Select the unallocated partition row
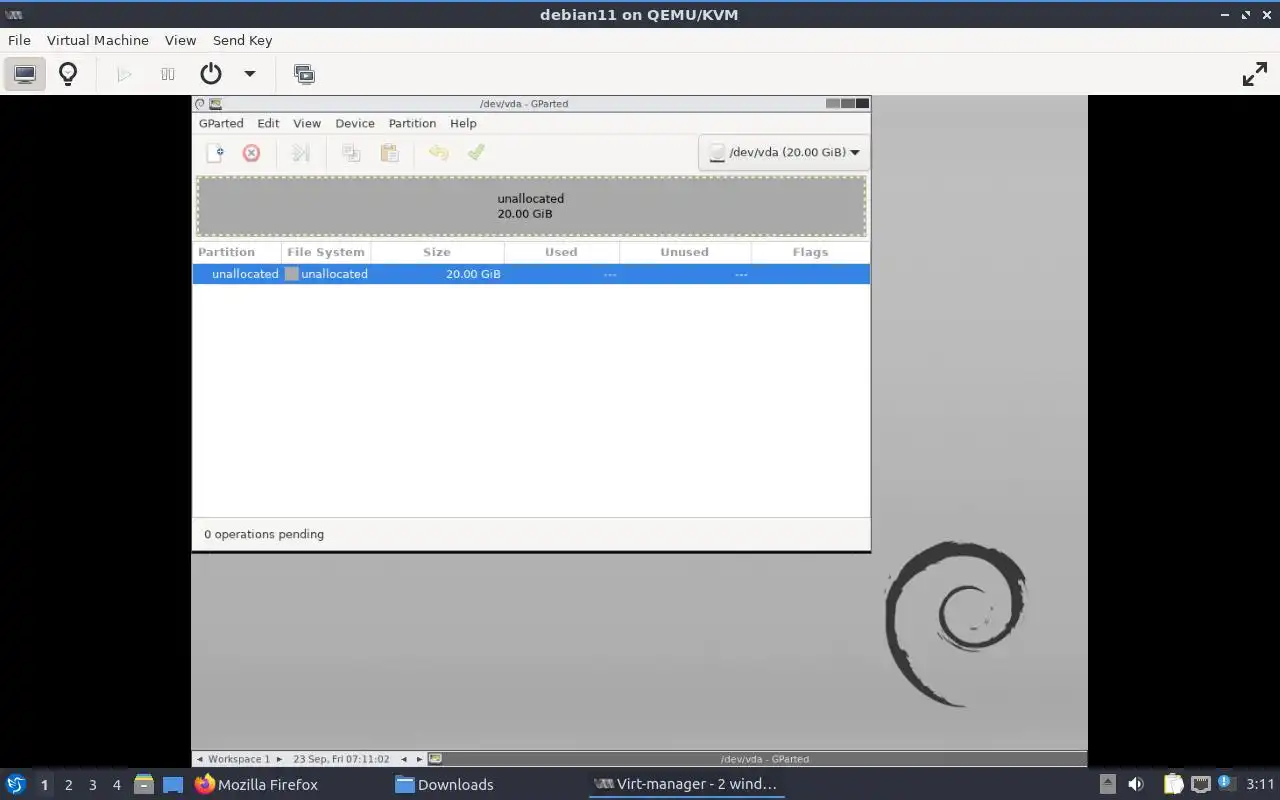Screen dimensions: 1280x800 click(531, 274)
